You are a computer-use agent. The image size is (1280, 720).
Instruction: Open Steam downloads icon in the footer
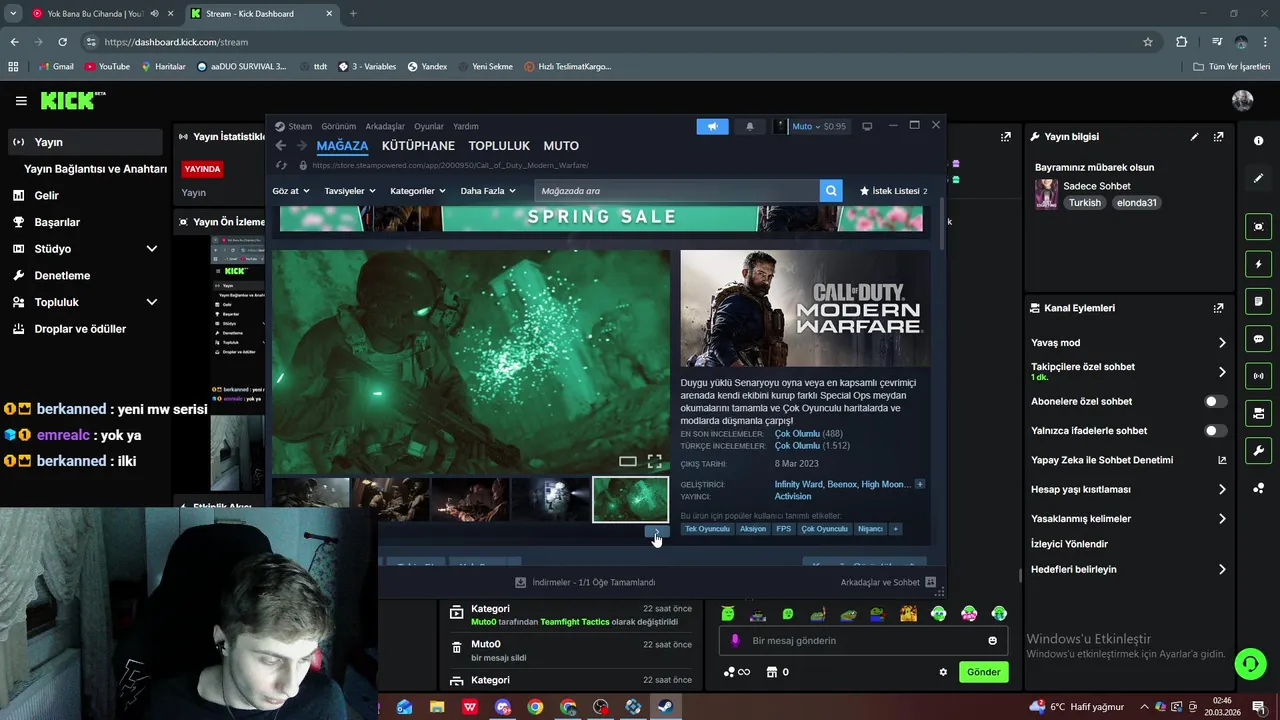(x=520, y=582)
